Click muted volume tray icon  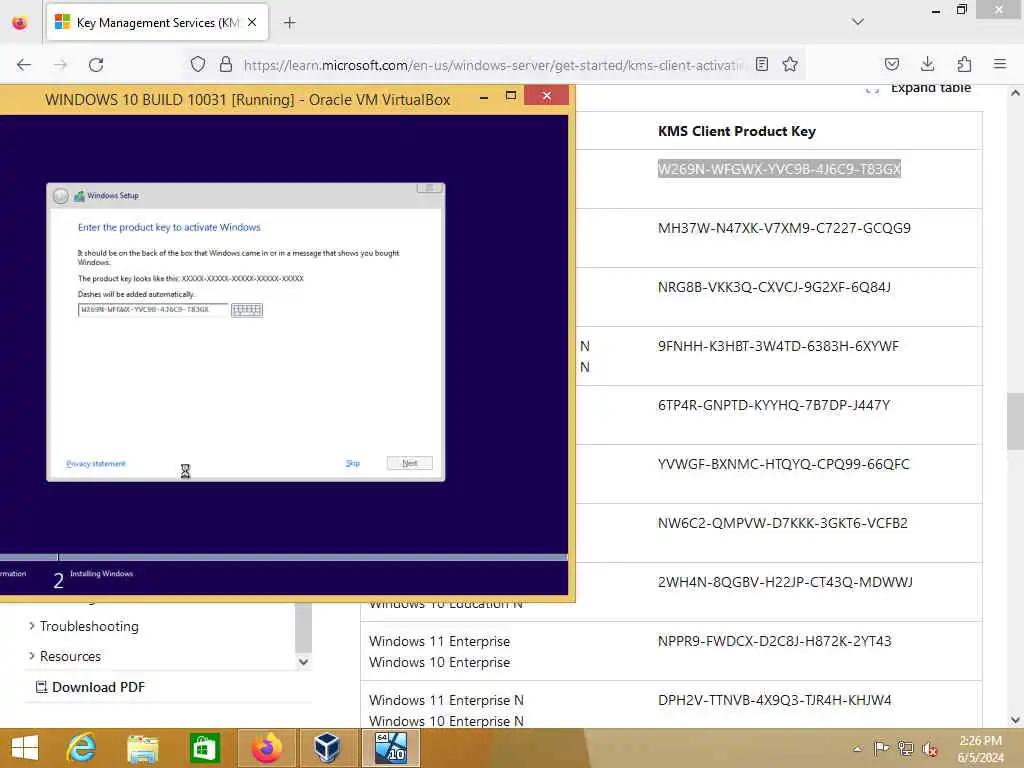click(x=929, y=748)
